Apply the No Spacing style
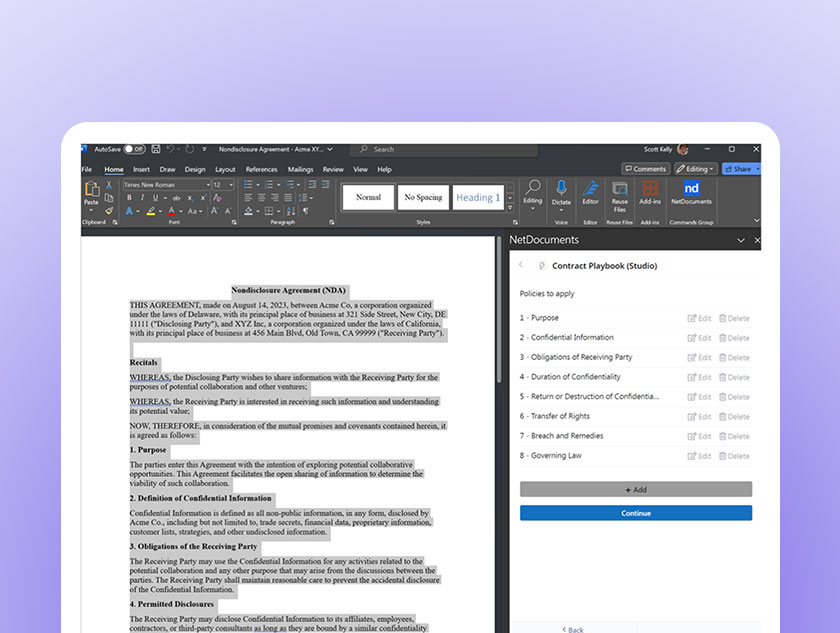Viewport: 840px width, 633px height. 423,197
